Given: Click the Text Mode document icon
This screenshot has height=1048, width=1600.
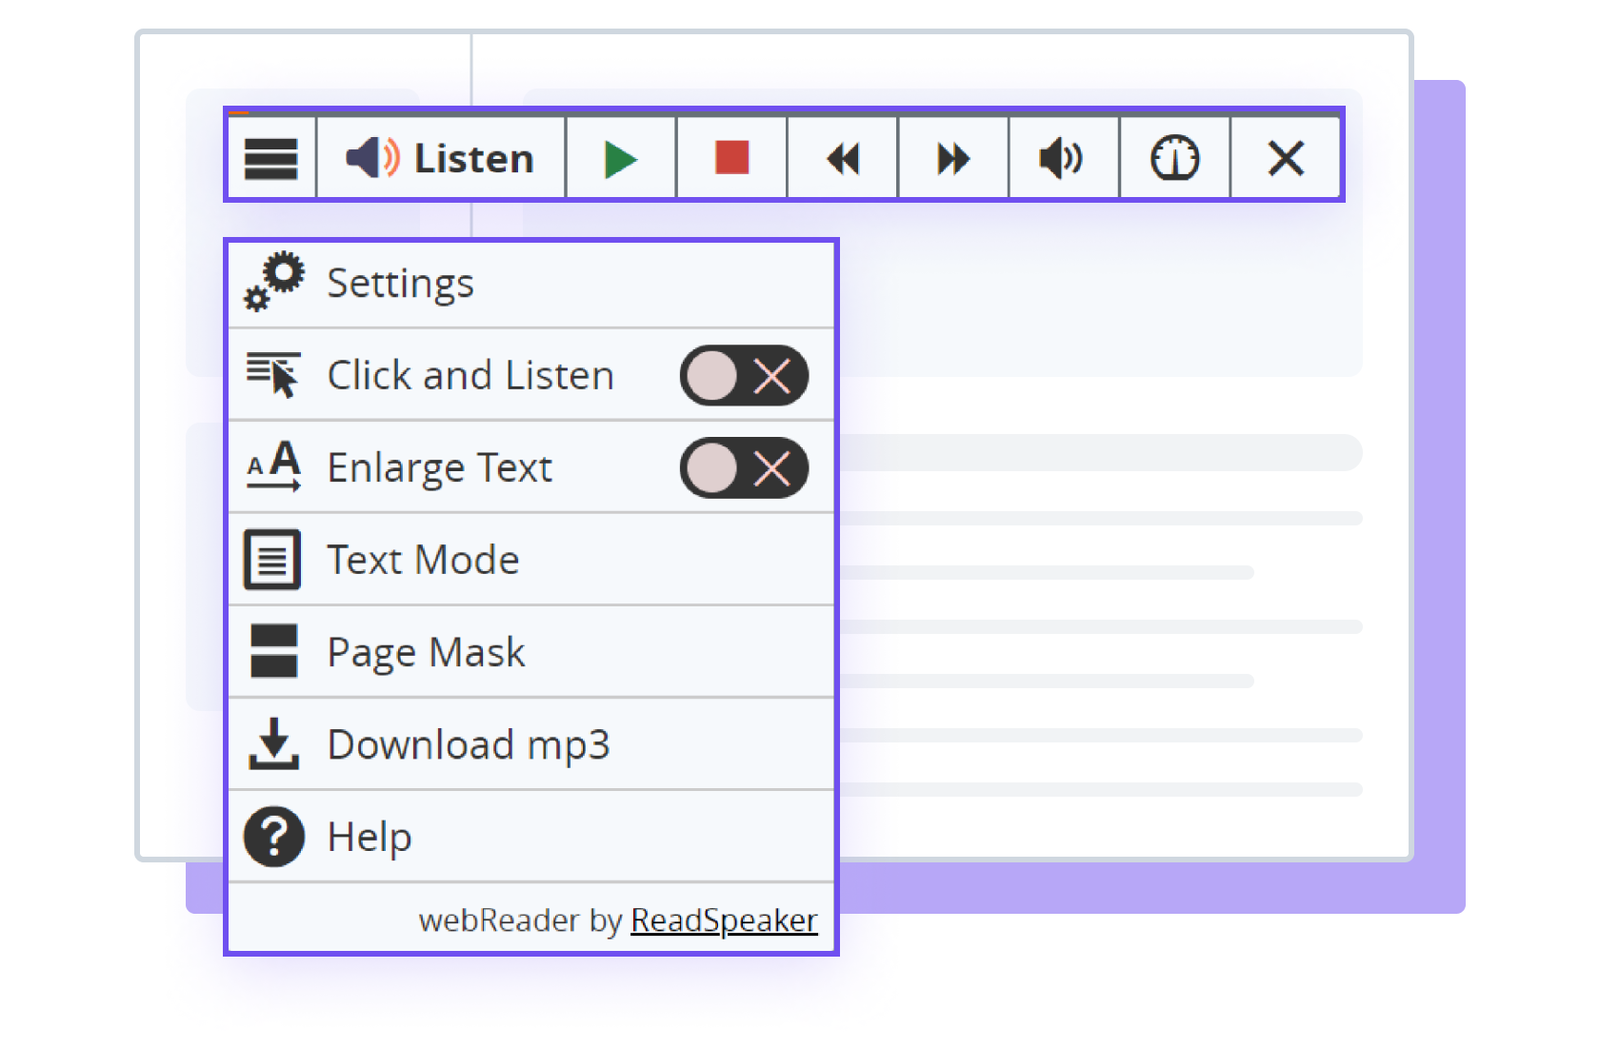Looking at the screenshot, I should tap(271, 559).
